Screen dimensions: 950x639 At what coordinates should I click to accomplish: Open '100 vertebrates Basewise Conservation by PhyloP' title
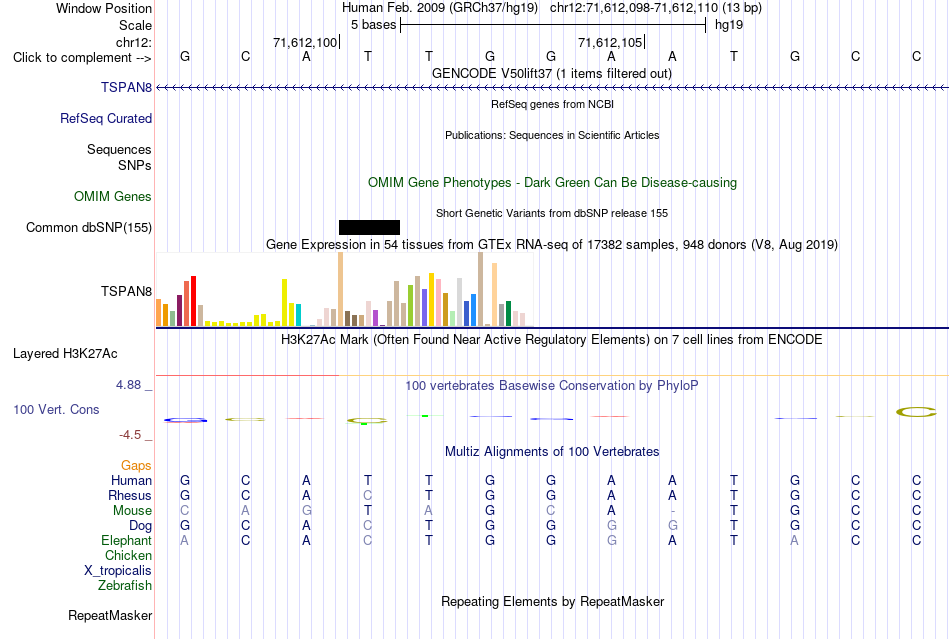[x=551, y=386]
